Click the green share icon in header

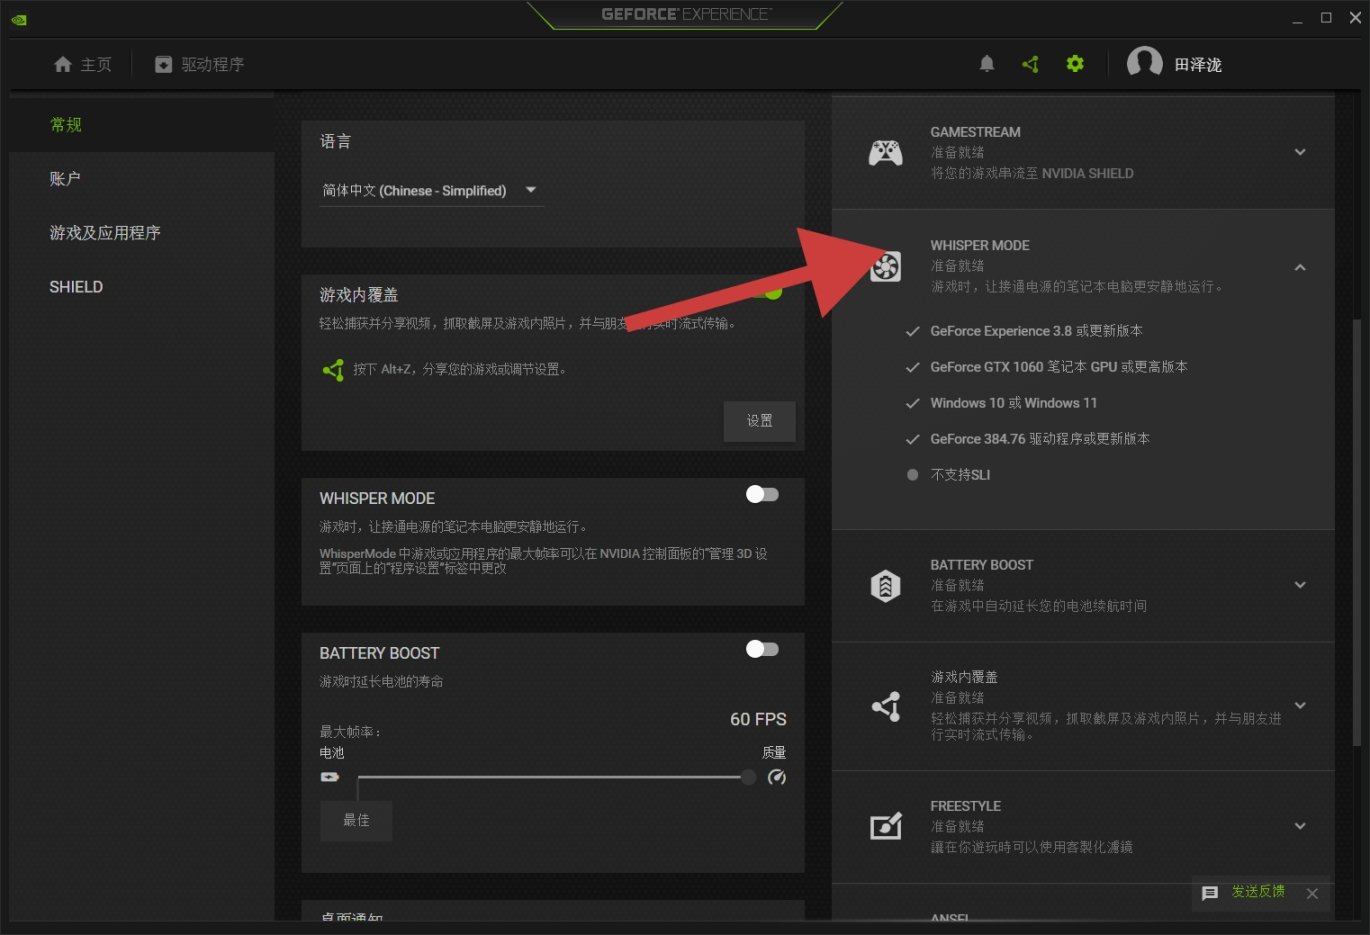click(x=1031, y=64)
